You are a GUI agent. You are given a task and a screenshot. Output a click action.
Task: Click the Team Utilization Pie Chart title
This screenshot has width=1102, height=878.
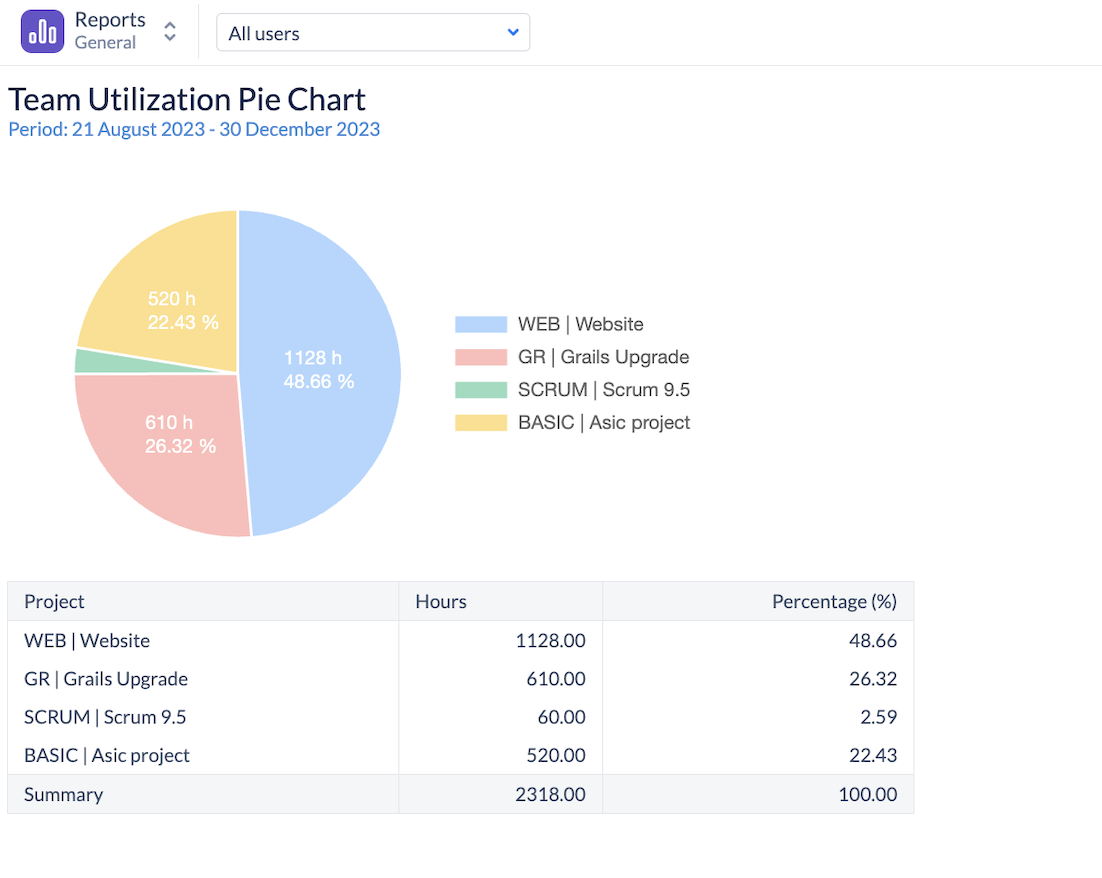(187, 99)
